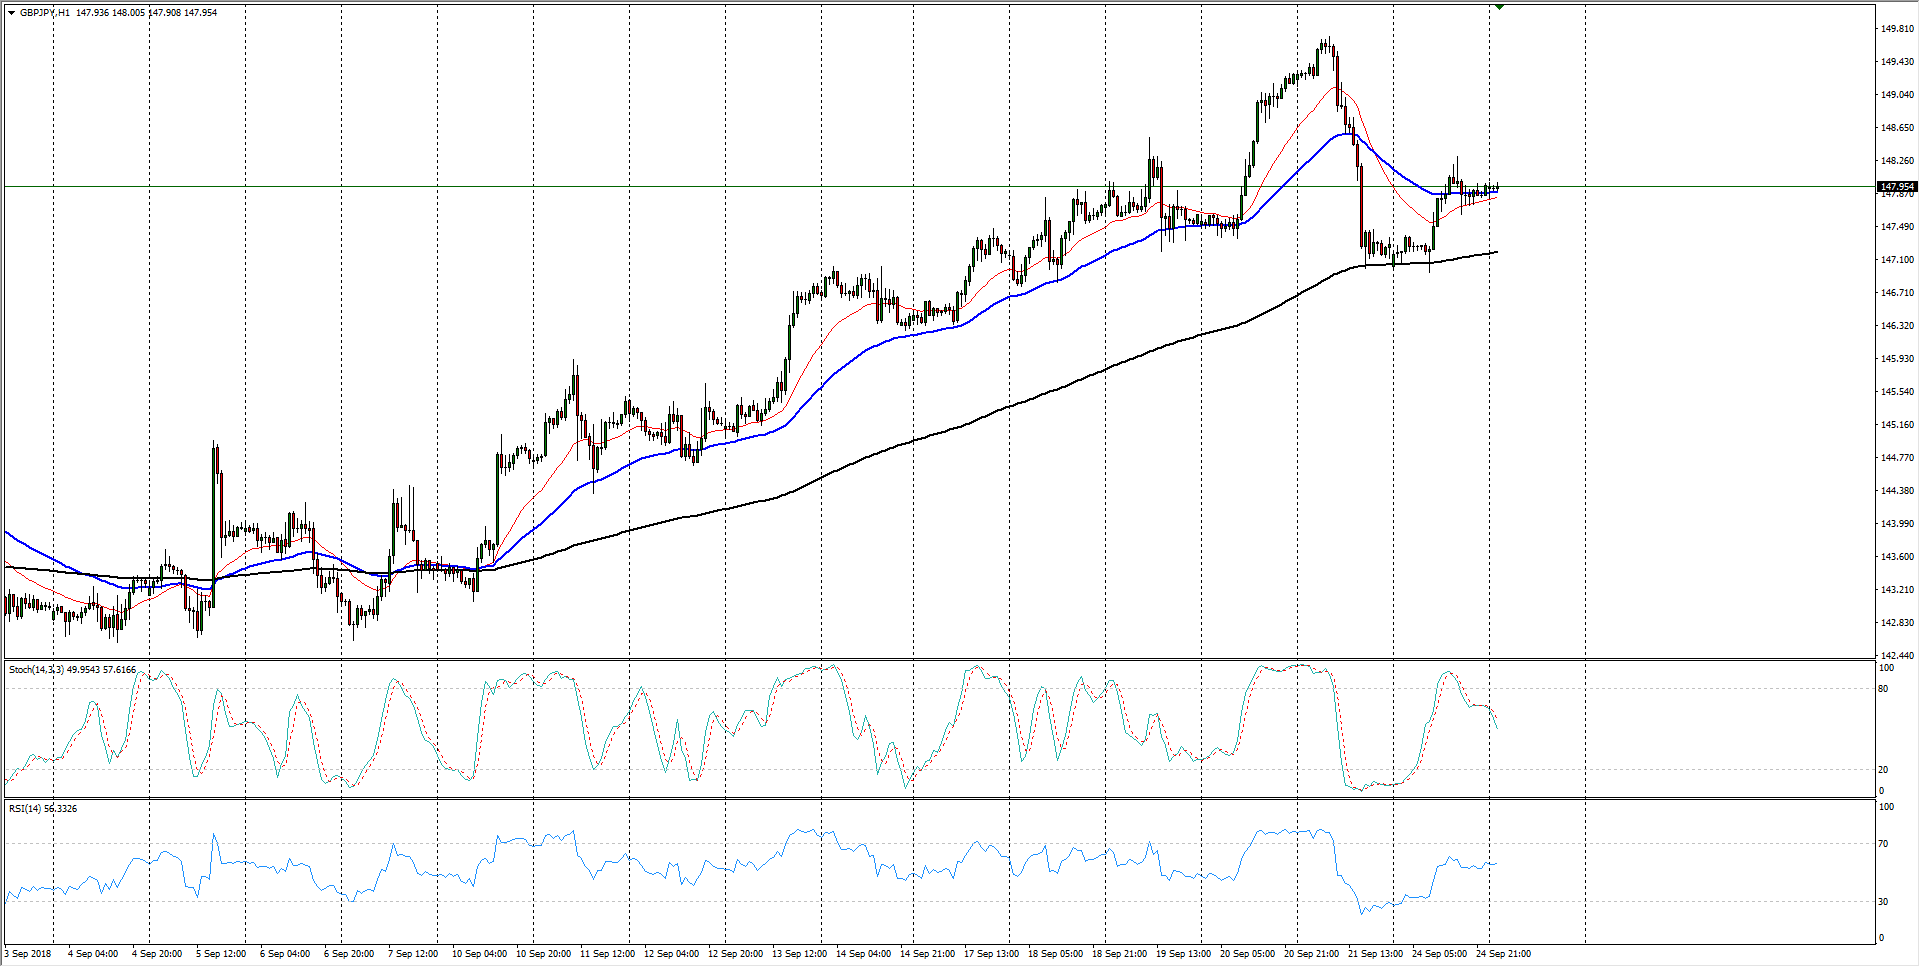
Task: Click the green chart shift triangle marker
Action: tap(1499, 7)
